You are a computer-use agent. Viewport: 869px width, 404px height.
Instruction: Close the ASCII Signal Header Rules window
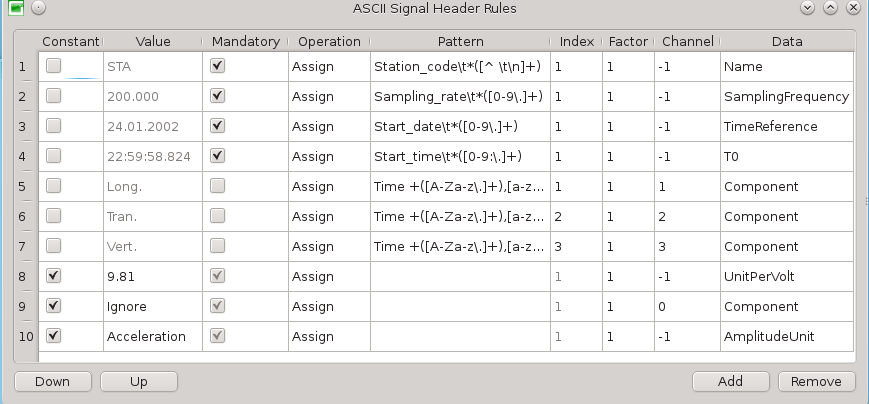tap(852, 8)
